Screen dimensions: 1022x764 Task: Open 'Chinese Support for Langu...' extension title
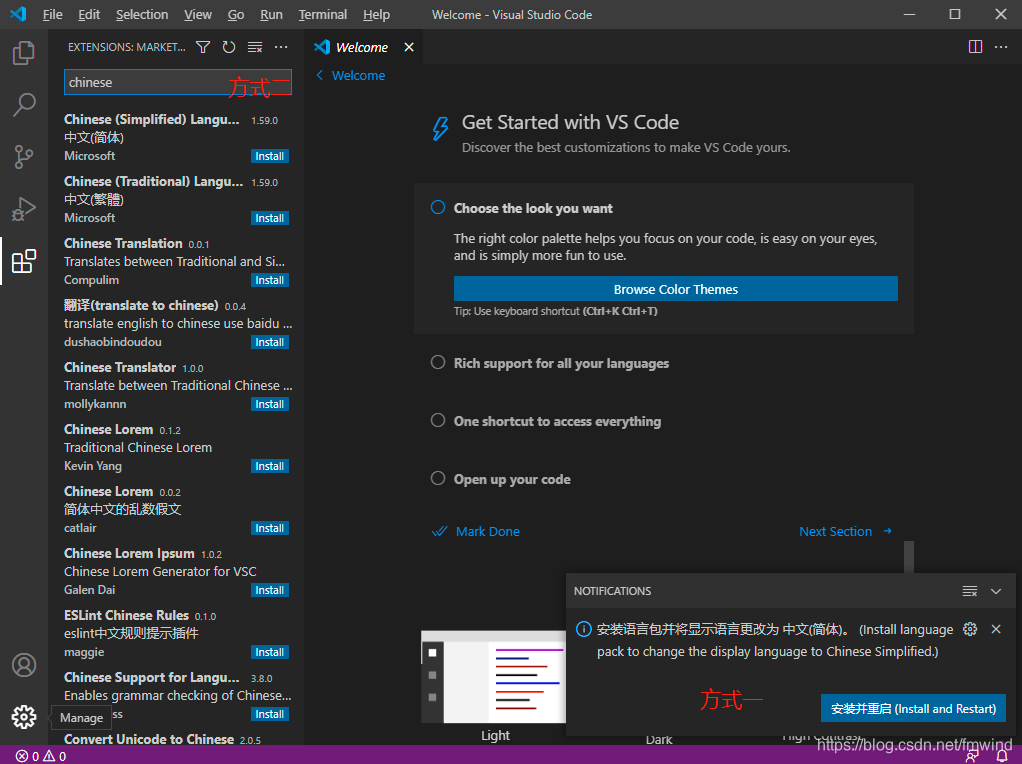click(152, 677)
